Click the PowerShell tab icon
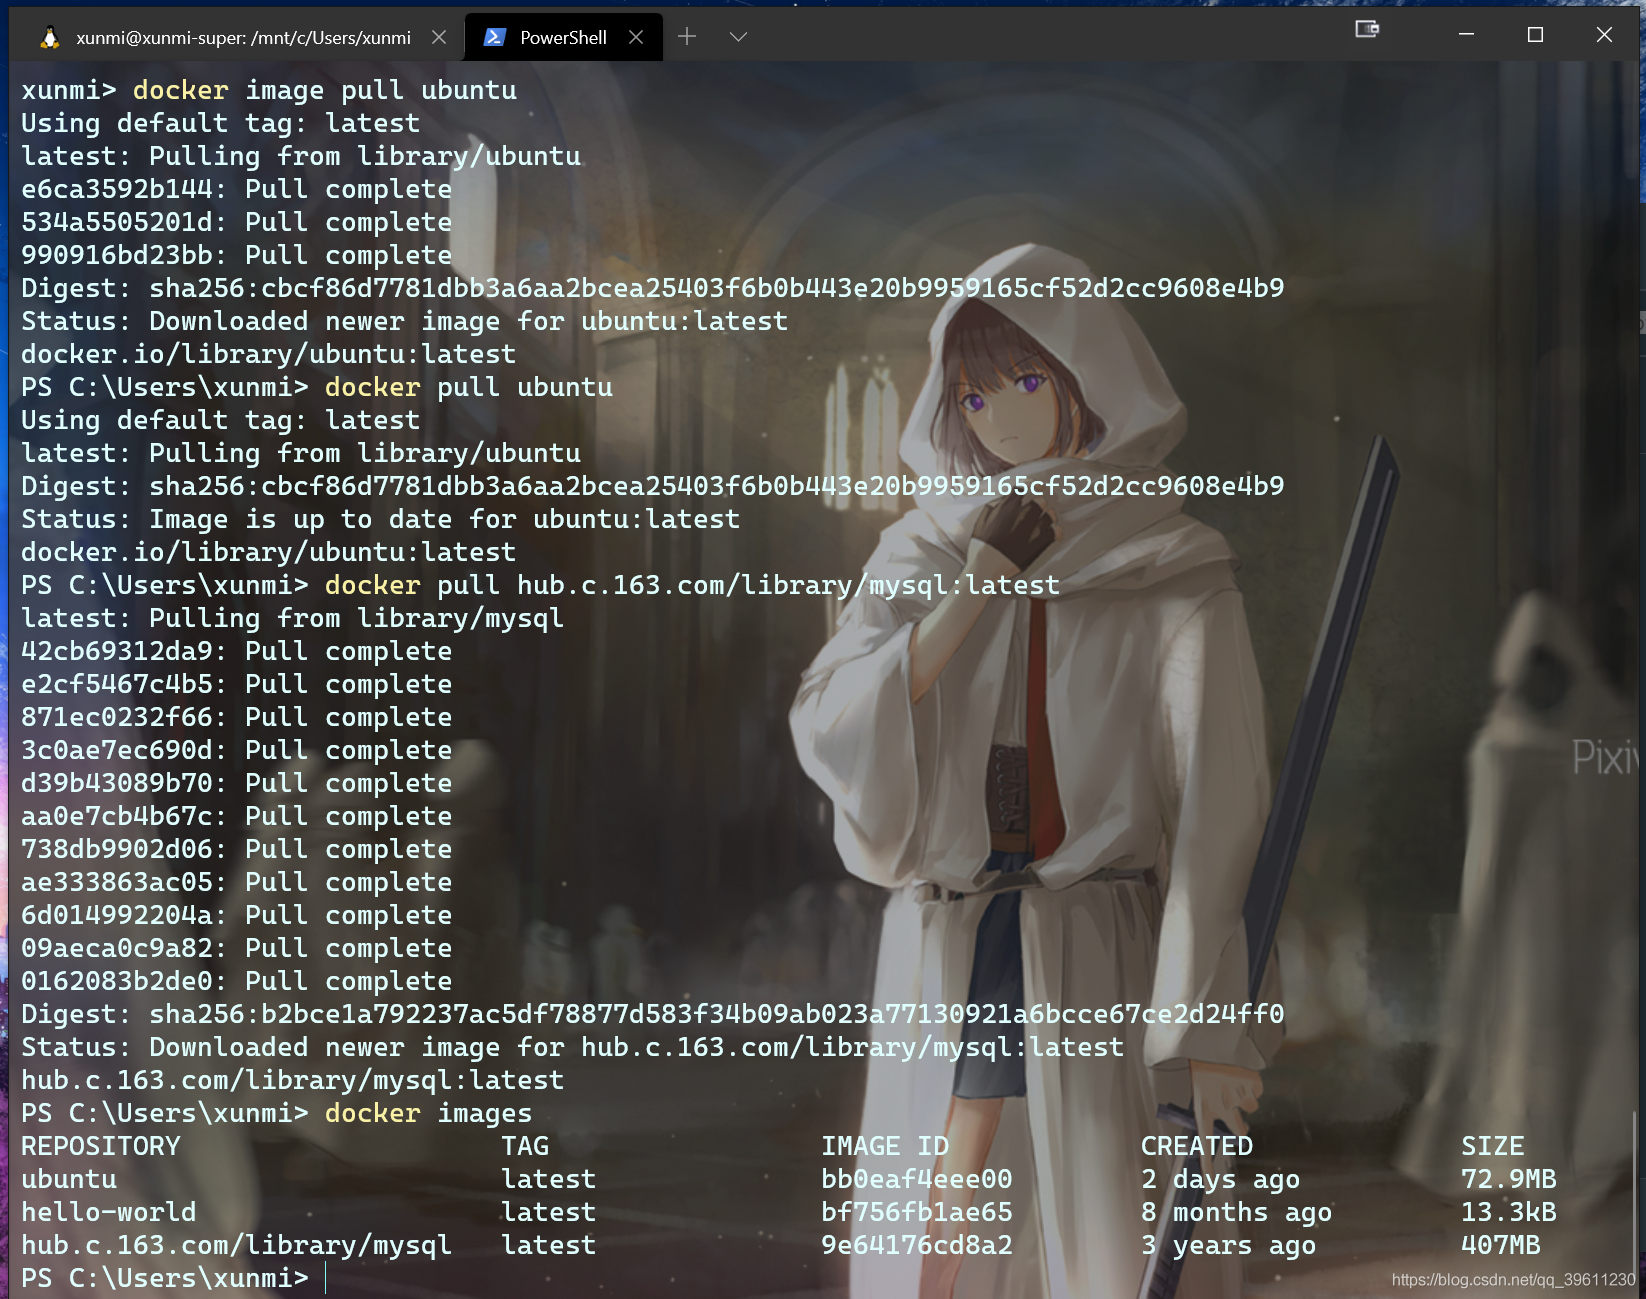 [x=494, y=37]
